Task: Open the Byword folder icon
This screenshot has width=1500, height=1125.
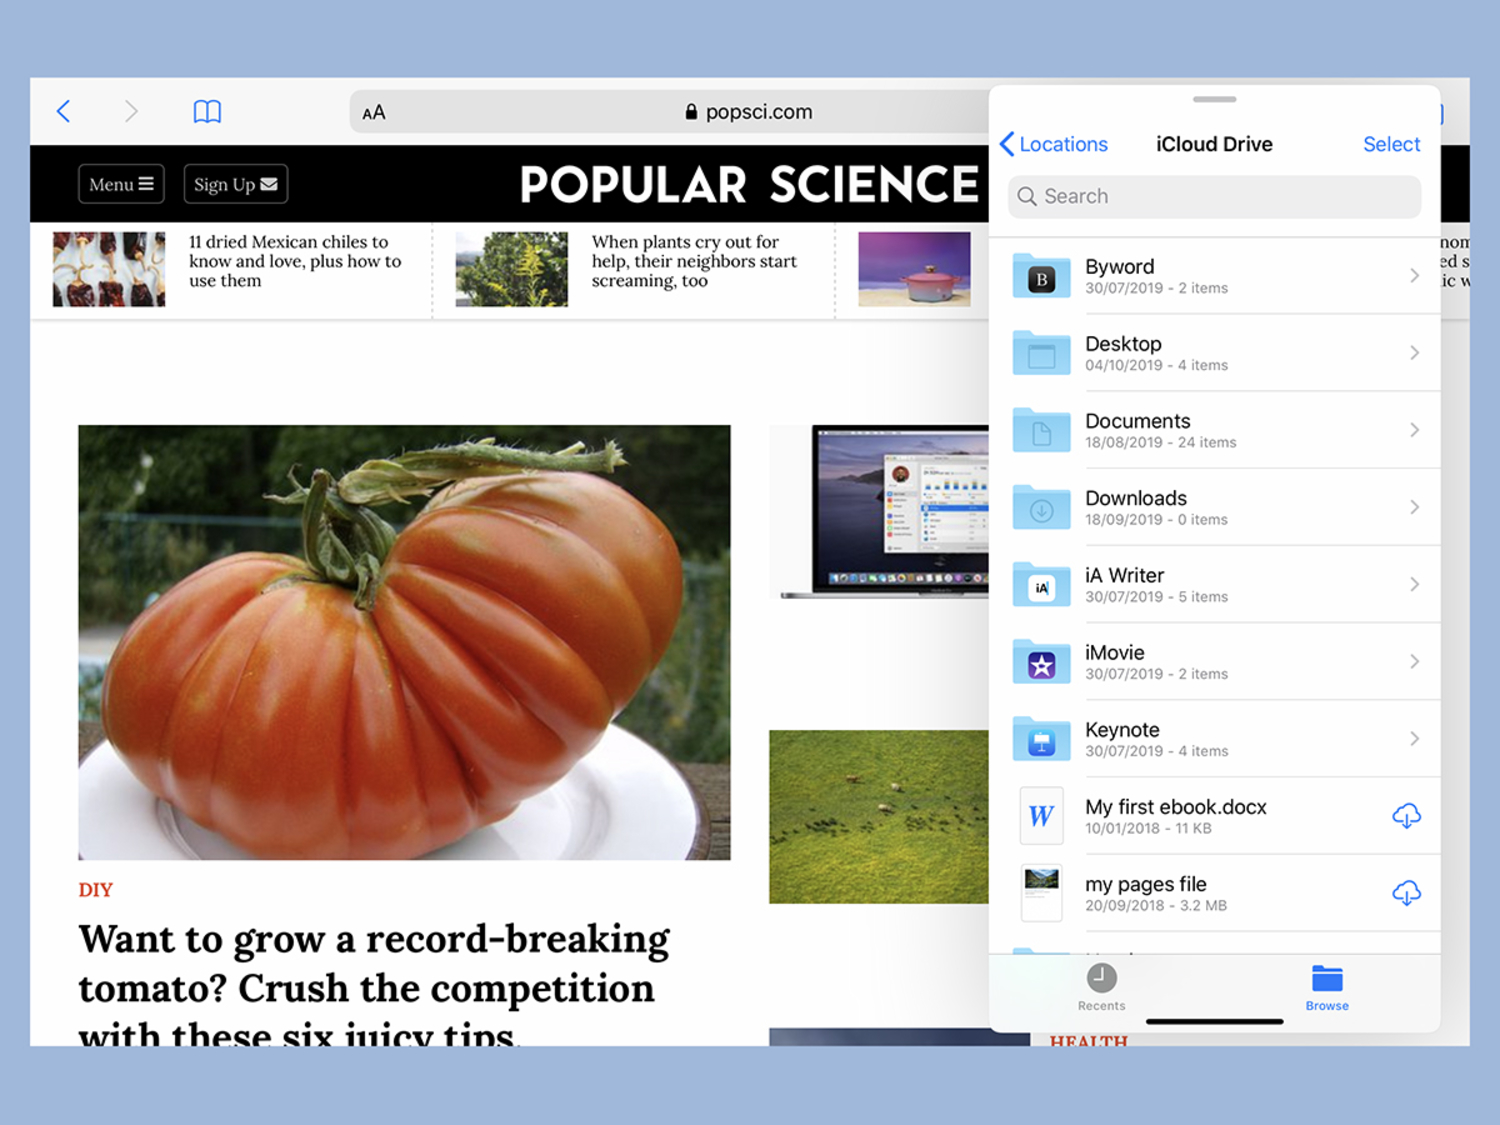Action: point(1041,276)
